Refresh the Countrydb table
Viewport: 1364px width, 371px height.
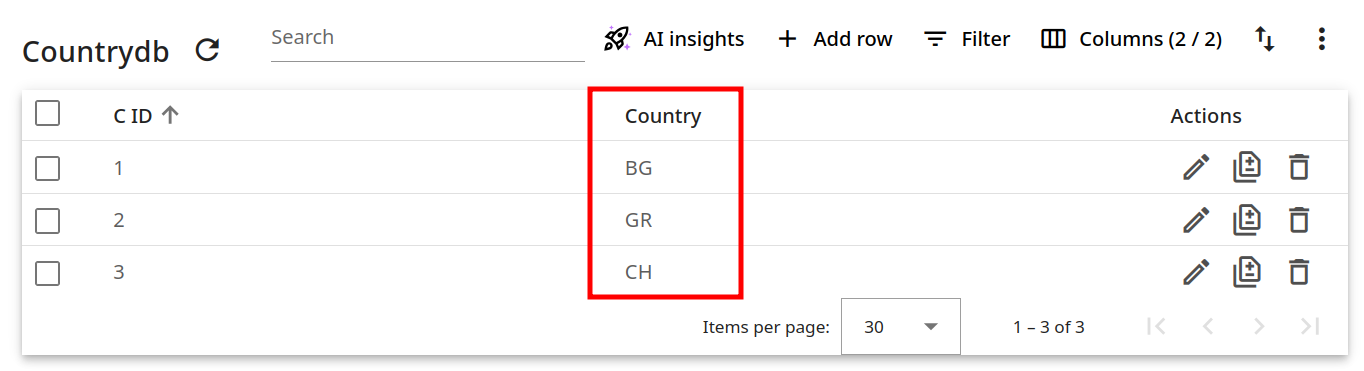(207, 50)
